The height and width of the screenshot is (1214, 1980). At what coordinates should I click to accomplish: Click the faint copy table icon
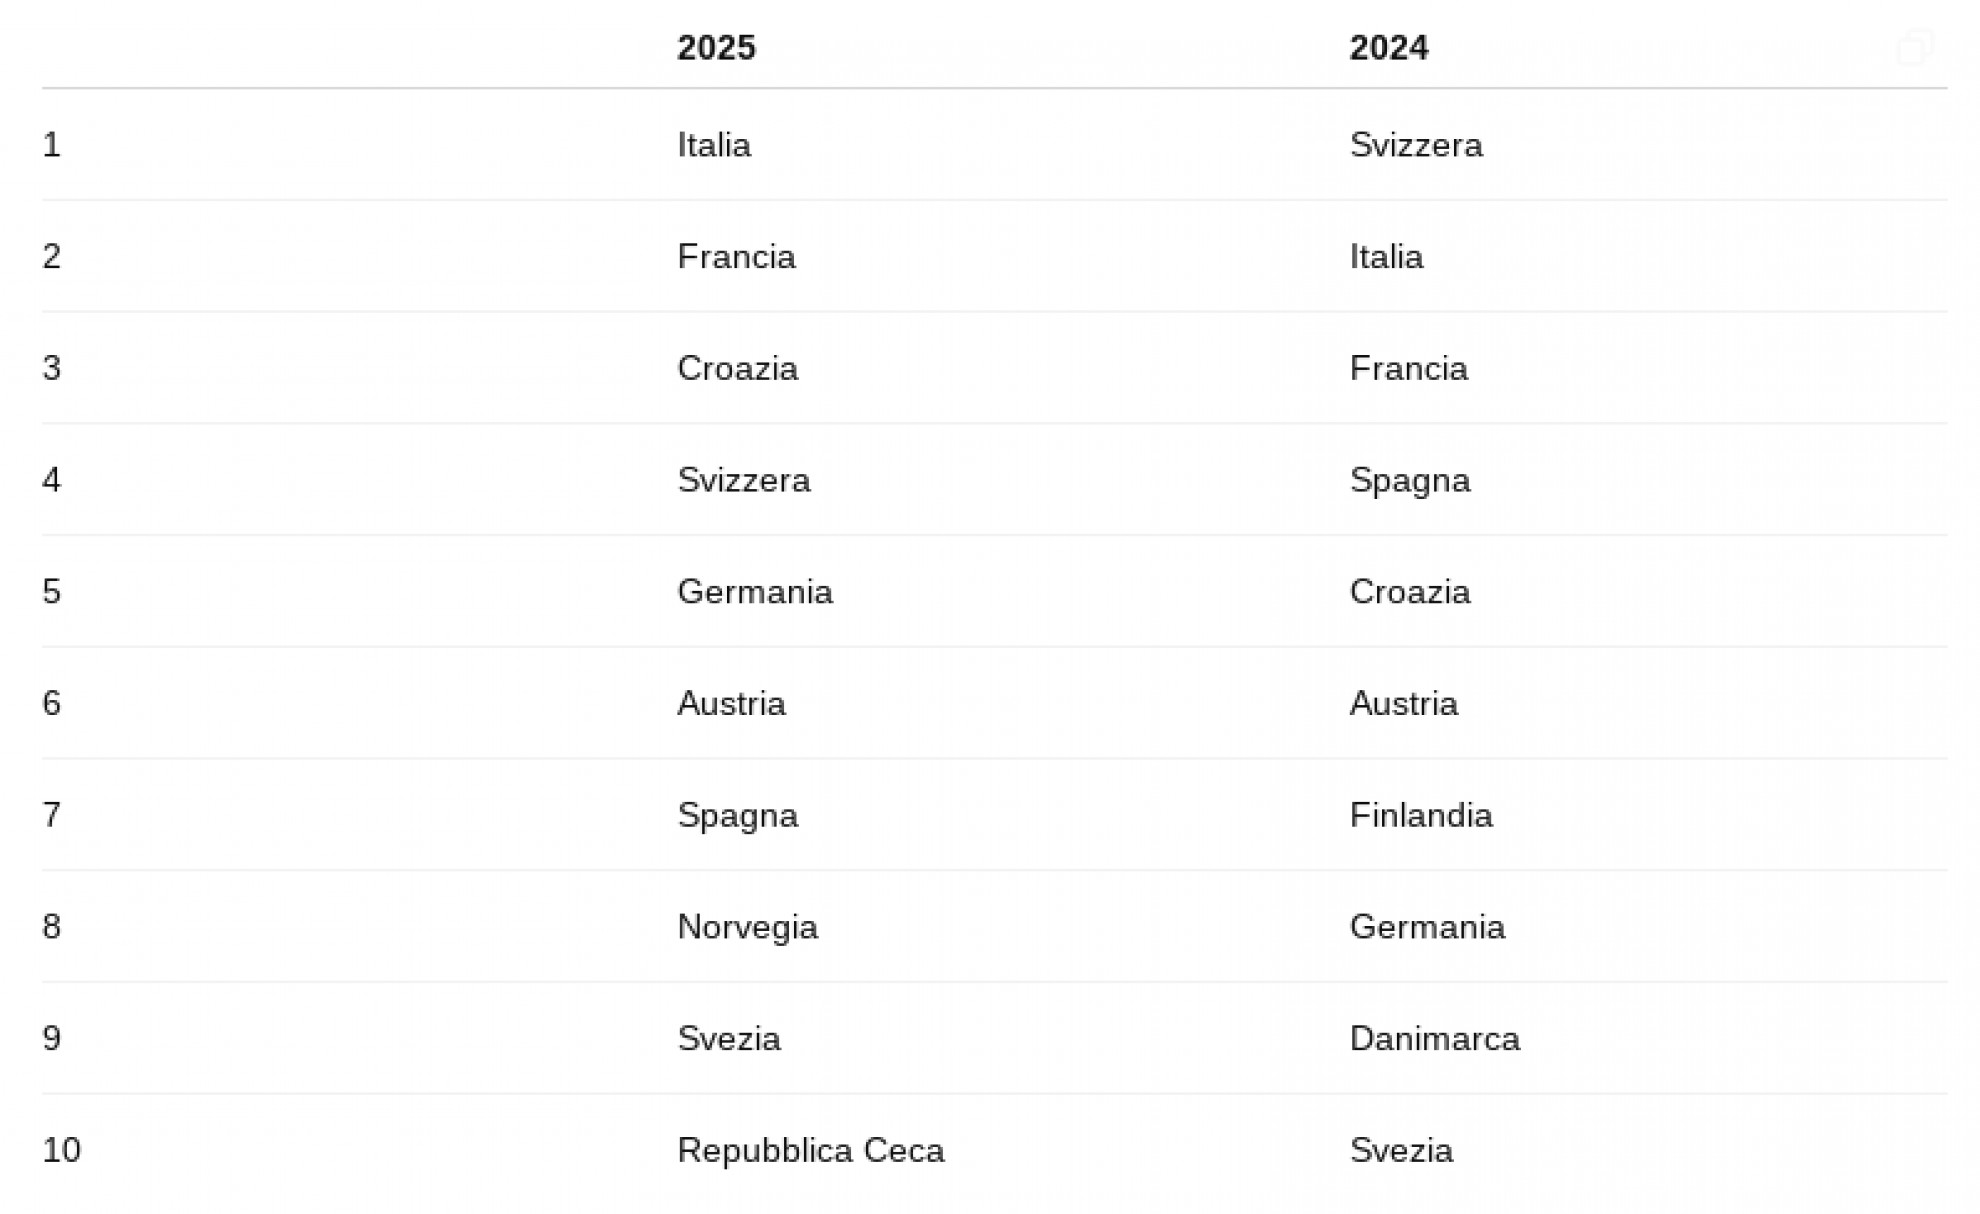pyautogui.click(x=1915, y=48)
